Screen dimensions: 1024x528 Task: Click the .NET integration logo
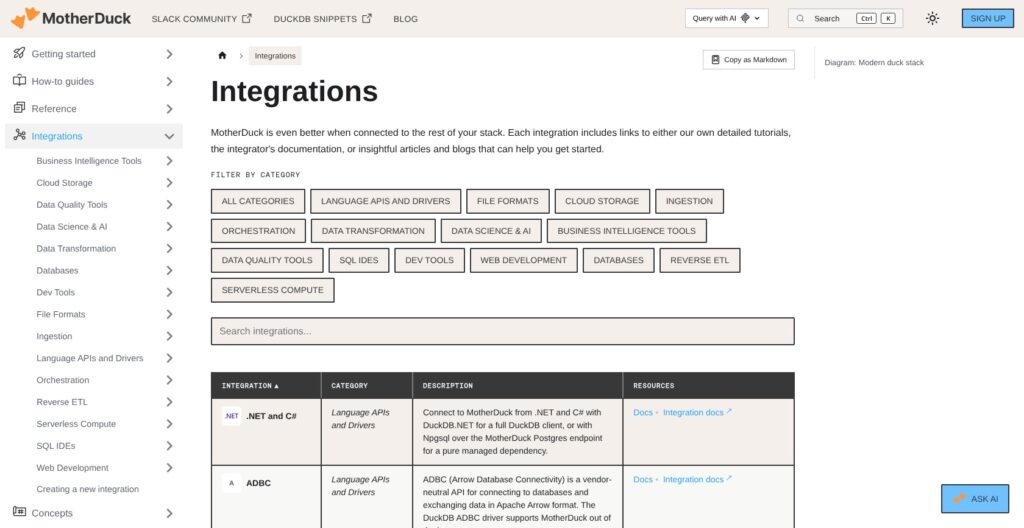(x=231, y=416)
